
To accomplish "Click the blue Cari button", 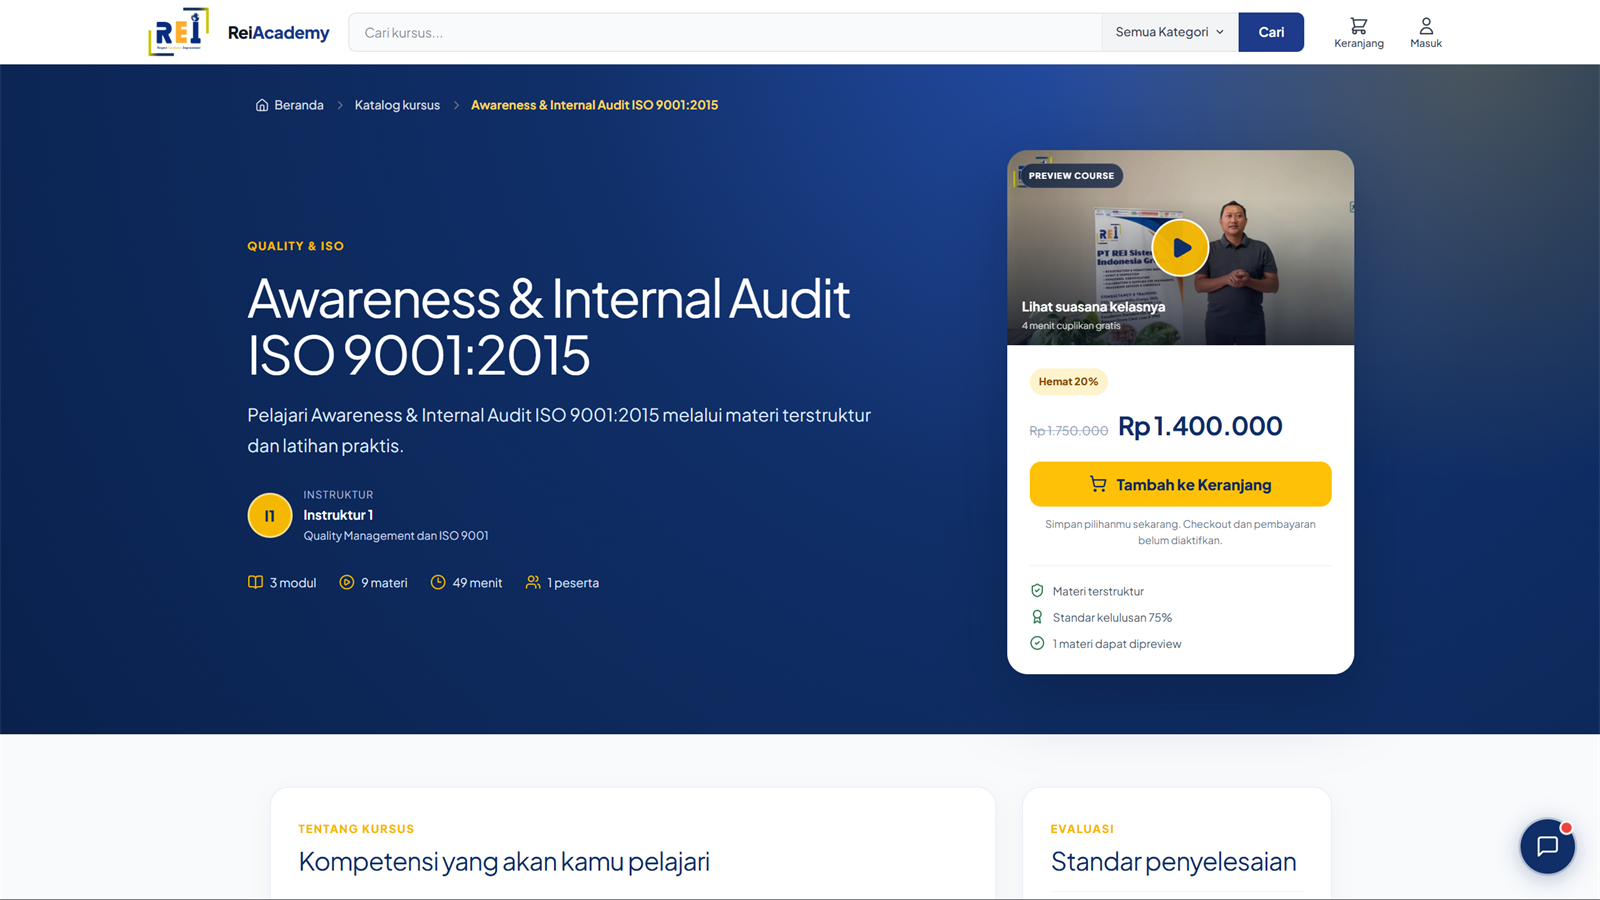I will click(x=1271, y=32).
